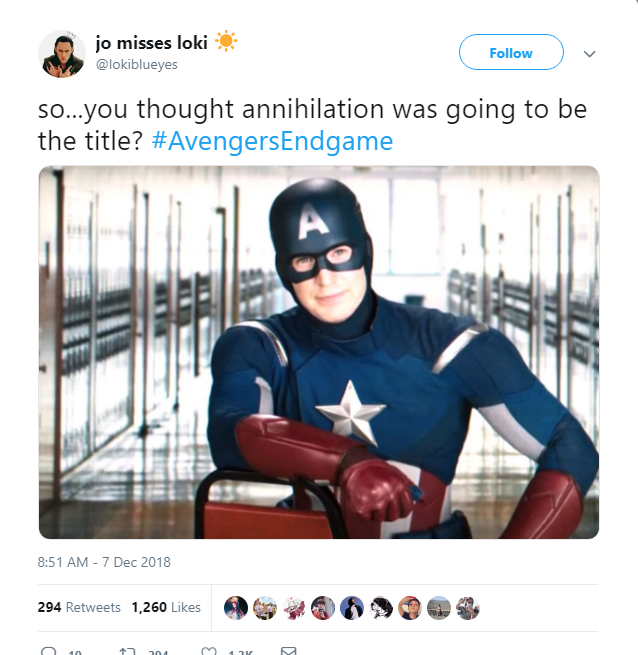Click the retweet arrows icon
Viewport: 638px width, 655px height.
(x=127, y=651)
